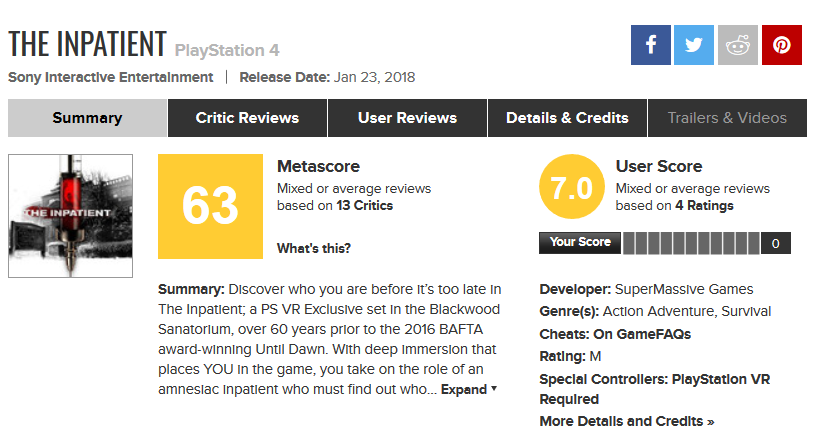Share the page on Twitter

pos(694,45)
